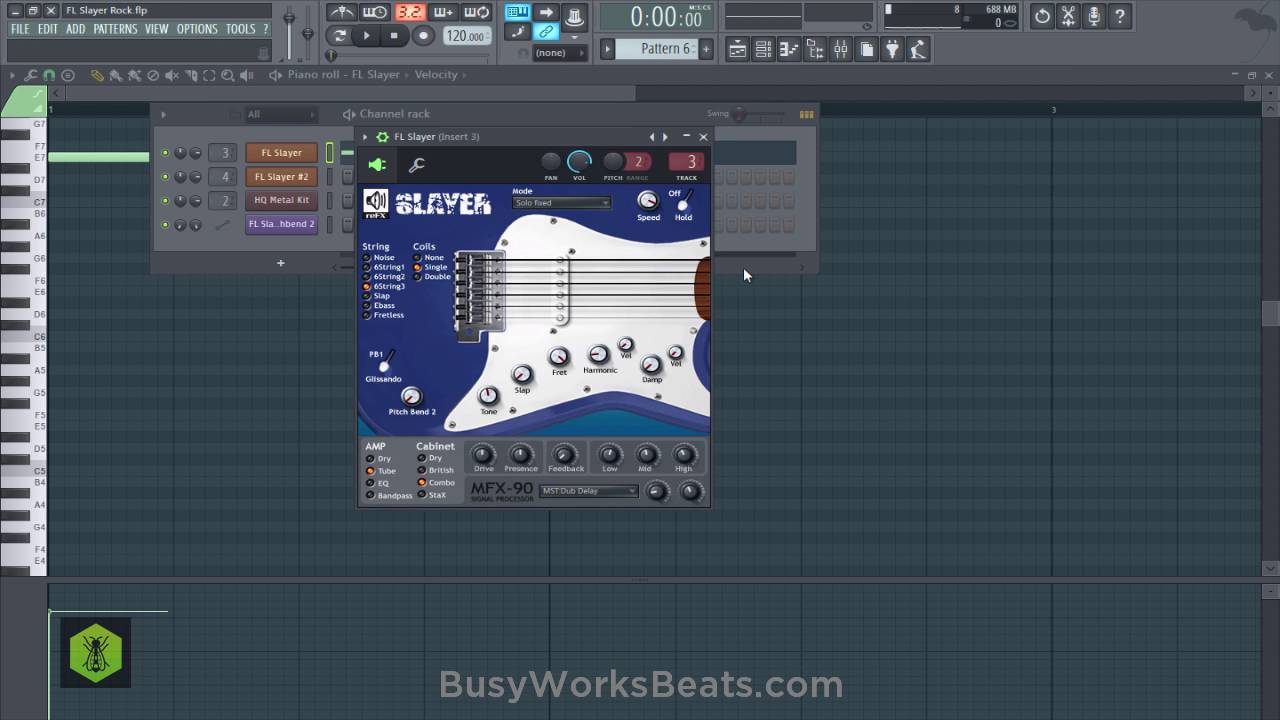Open the PATTERNS menu

115,29
